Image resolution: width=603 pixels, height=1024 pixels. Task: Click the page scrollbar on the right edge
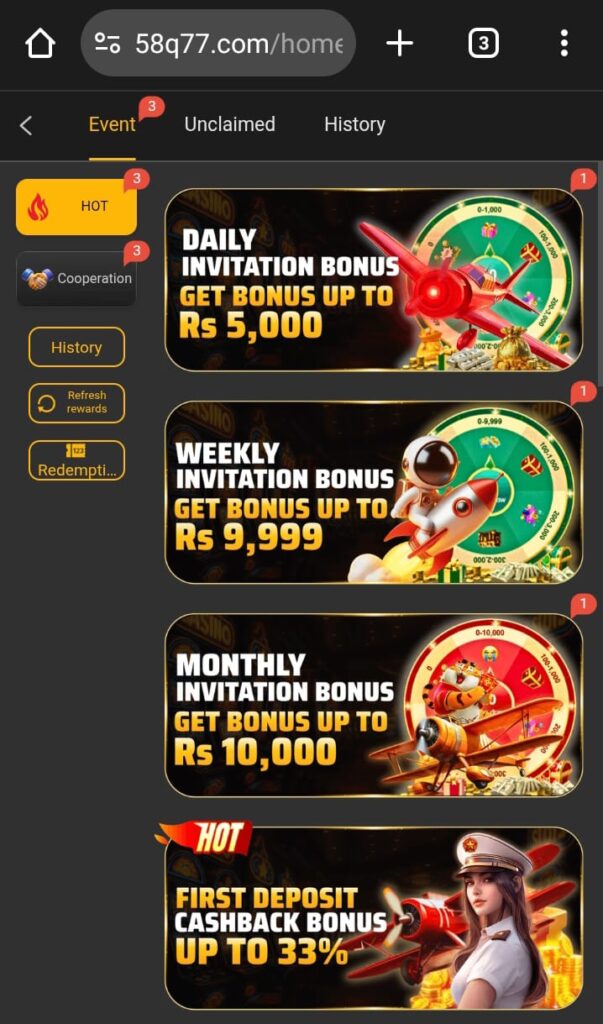(600, 274)
